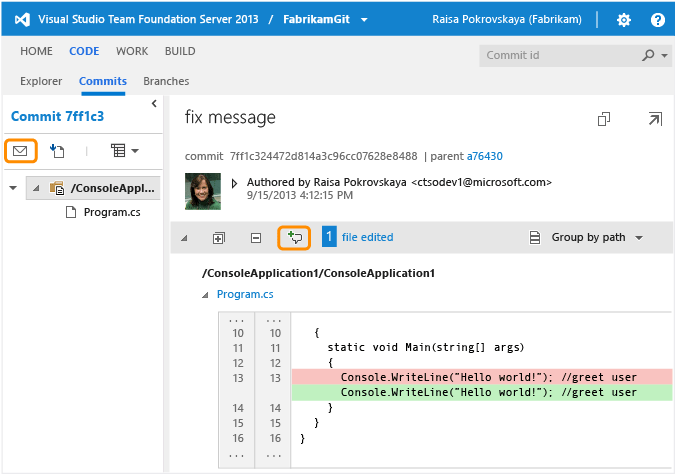The width and height of the screenshot is (675, 474).
Task: Collapse the outer tree arrow beside ConsoleAppl
Action: (13, 188)
